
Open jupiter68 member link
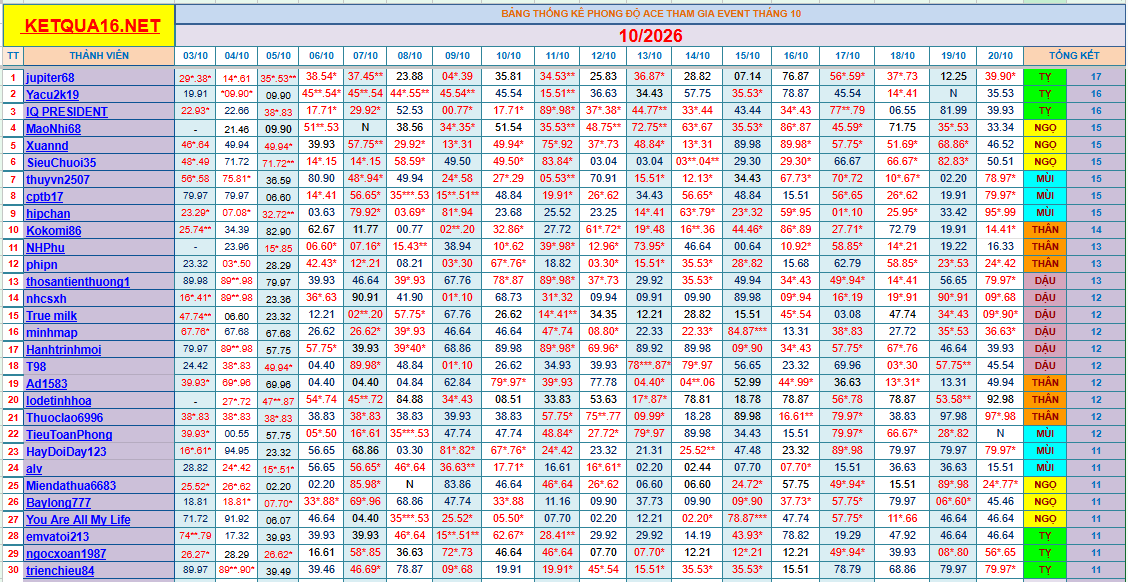tap(50, 77)
